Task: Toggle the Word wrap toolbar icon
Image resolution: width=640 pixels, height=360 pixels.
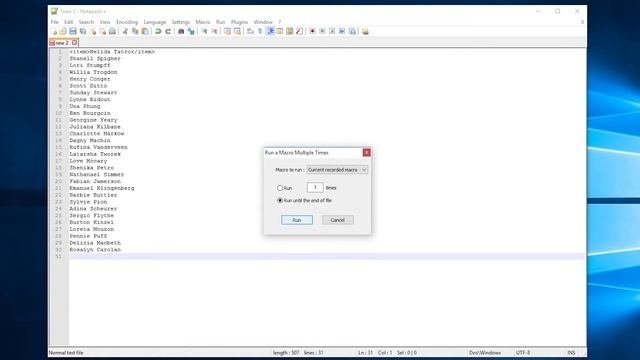Action: click(x=250, y=31)
